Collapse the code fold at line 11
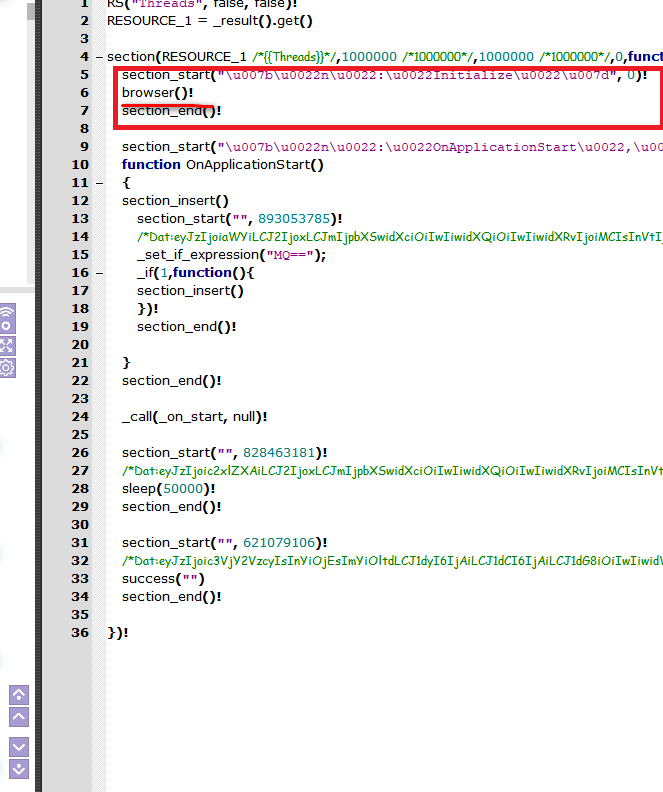 pos(98,183)
